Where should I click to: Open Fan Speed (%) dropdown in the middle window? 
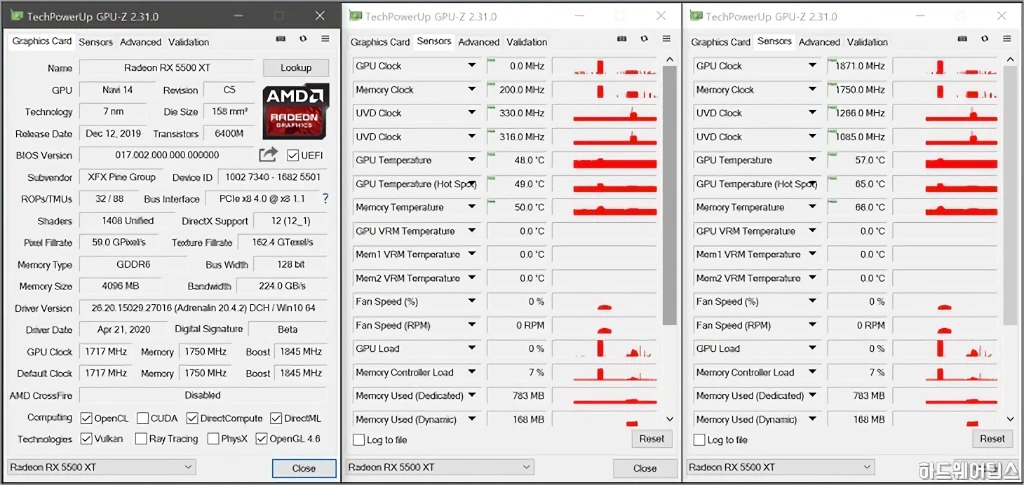[x=472, y=302]
